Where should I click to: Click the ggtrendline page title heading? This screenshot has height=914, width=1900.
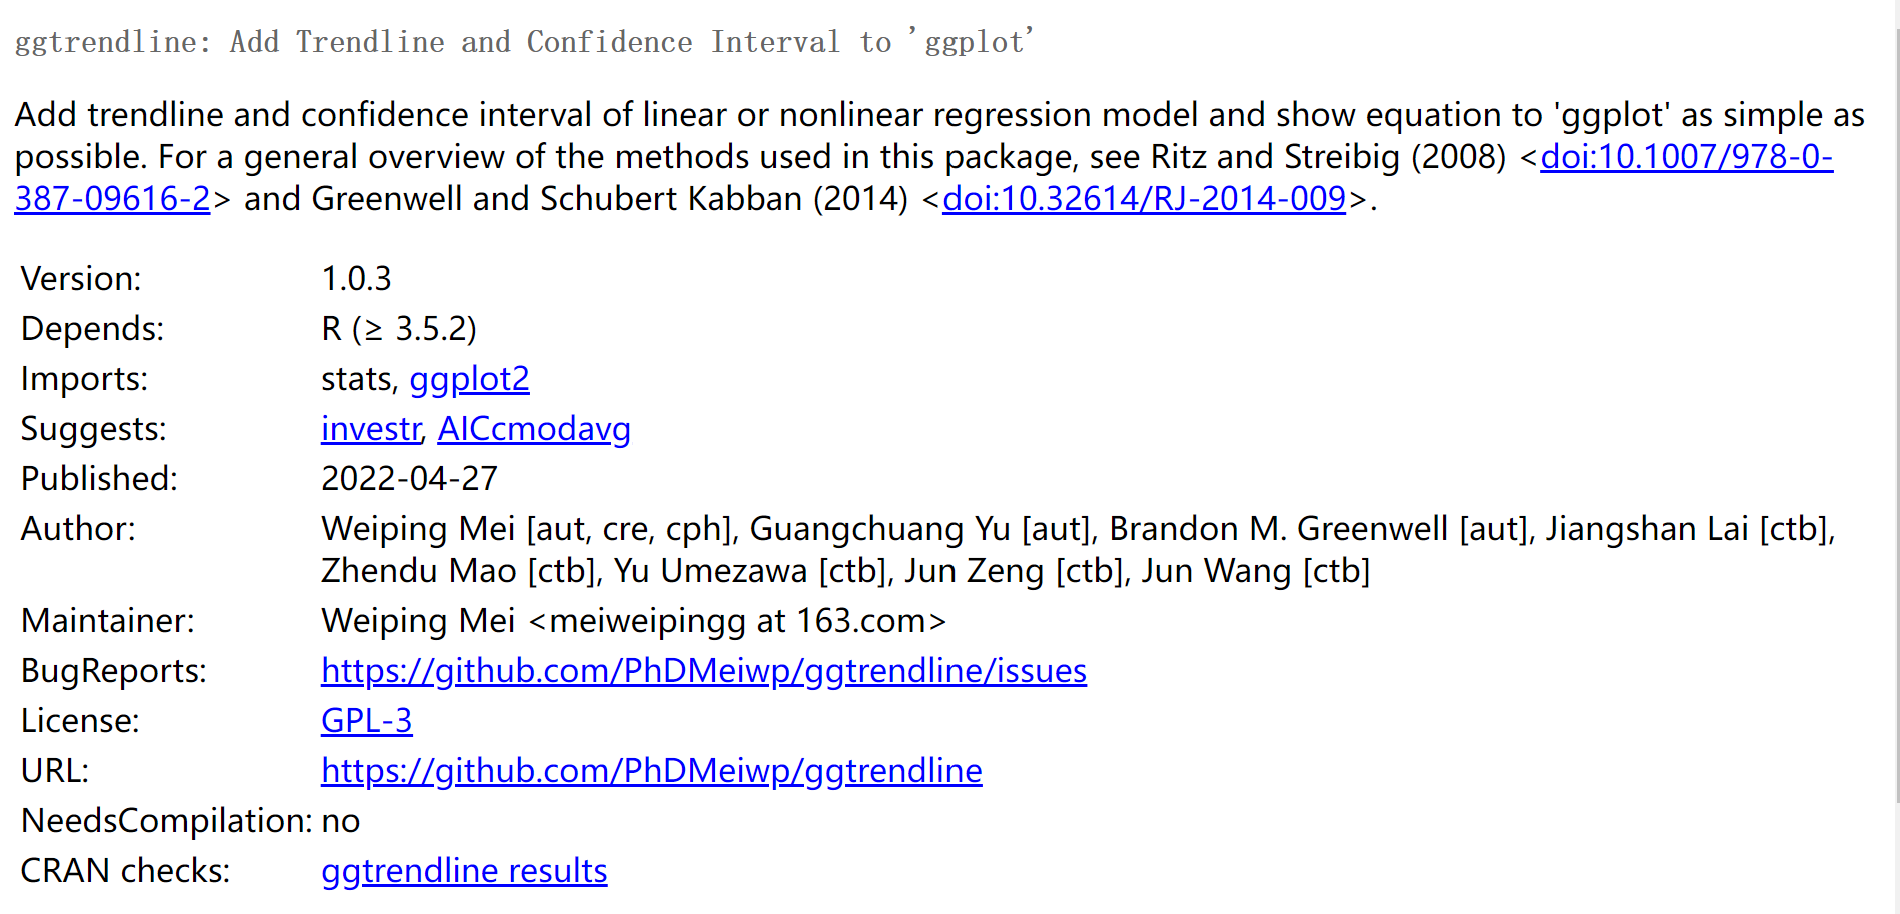coord(524,42)
